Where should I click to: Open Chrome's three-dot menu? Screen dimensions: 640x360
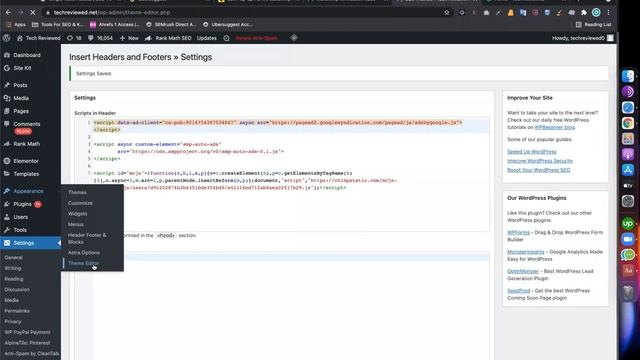pyautogui.click(x=608, y=13)
